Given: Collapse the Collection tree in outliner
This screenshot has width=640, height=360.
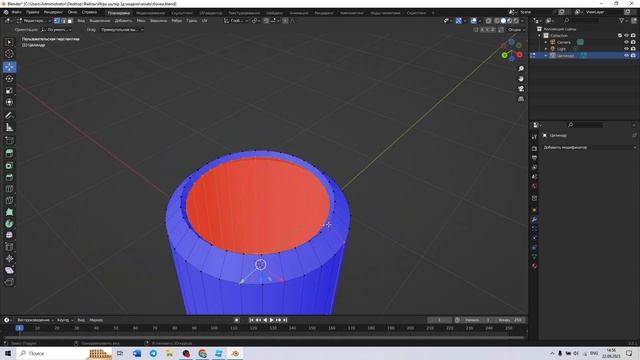Looking at the screenshot, I should pyautogui.click(x=540, y=36).
